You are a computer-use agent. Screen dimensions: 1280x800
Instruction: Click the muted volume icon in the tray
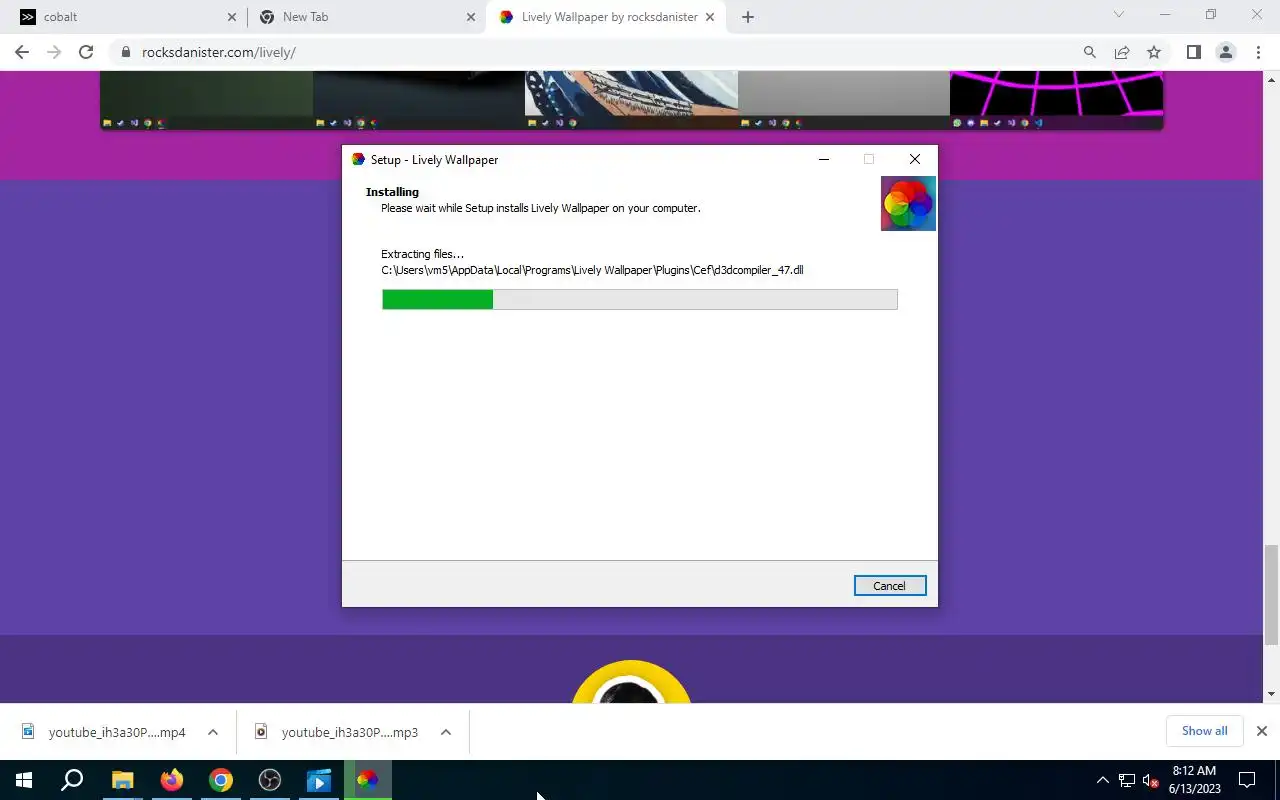click(x=1150, y=780)
